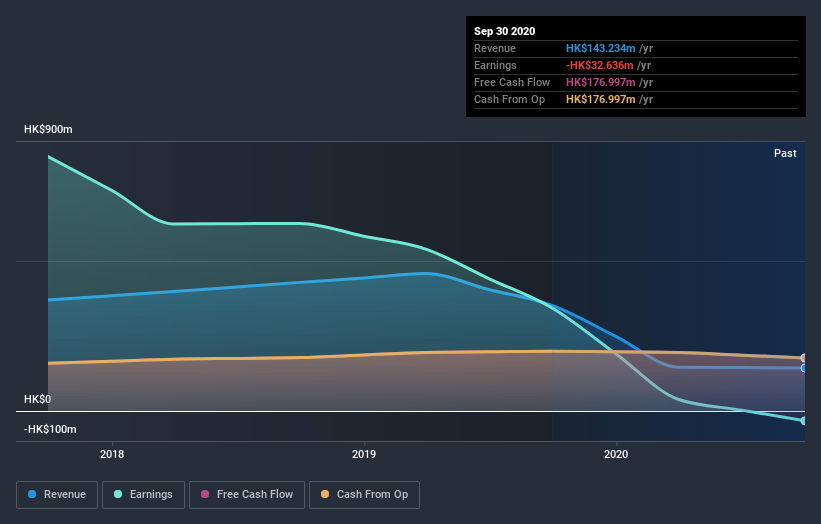This screenshot has height=524, width=821.
Task: Click the -HK$32.636m earnings value
Action: pyautogui.click(x=600, y=65)
